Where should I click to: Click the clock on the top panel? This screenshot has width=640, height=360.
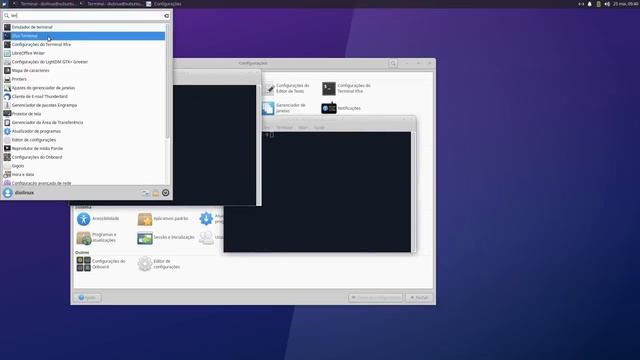tap(626, 4)
